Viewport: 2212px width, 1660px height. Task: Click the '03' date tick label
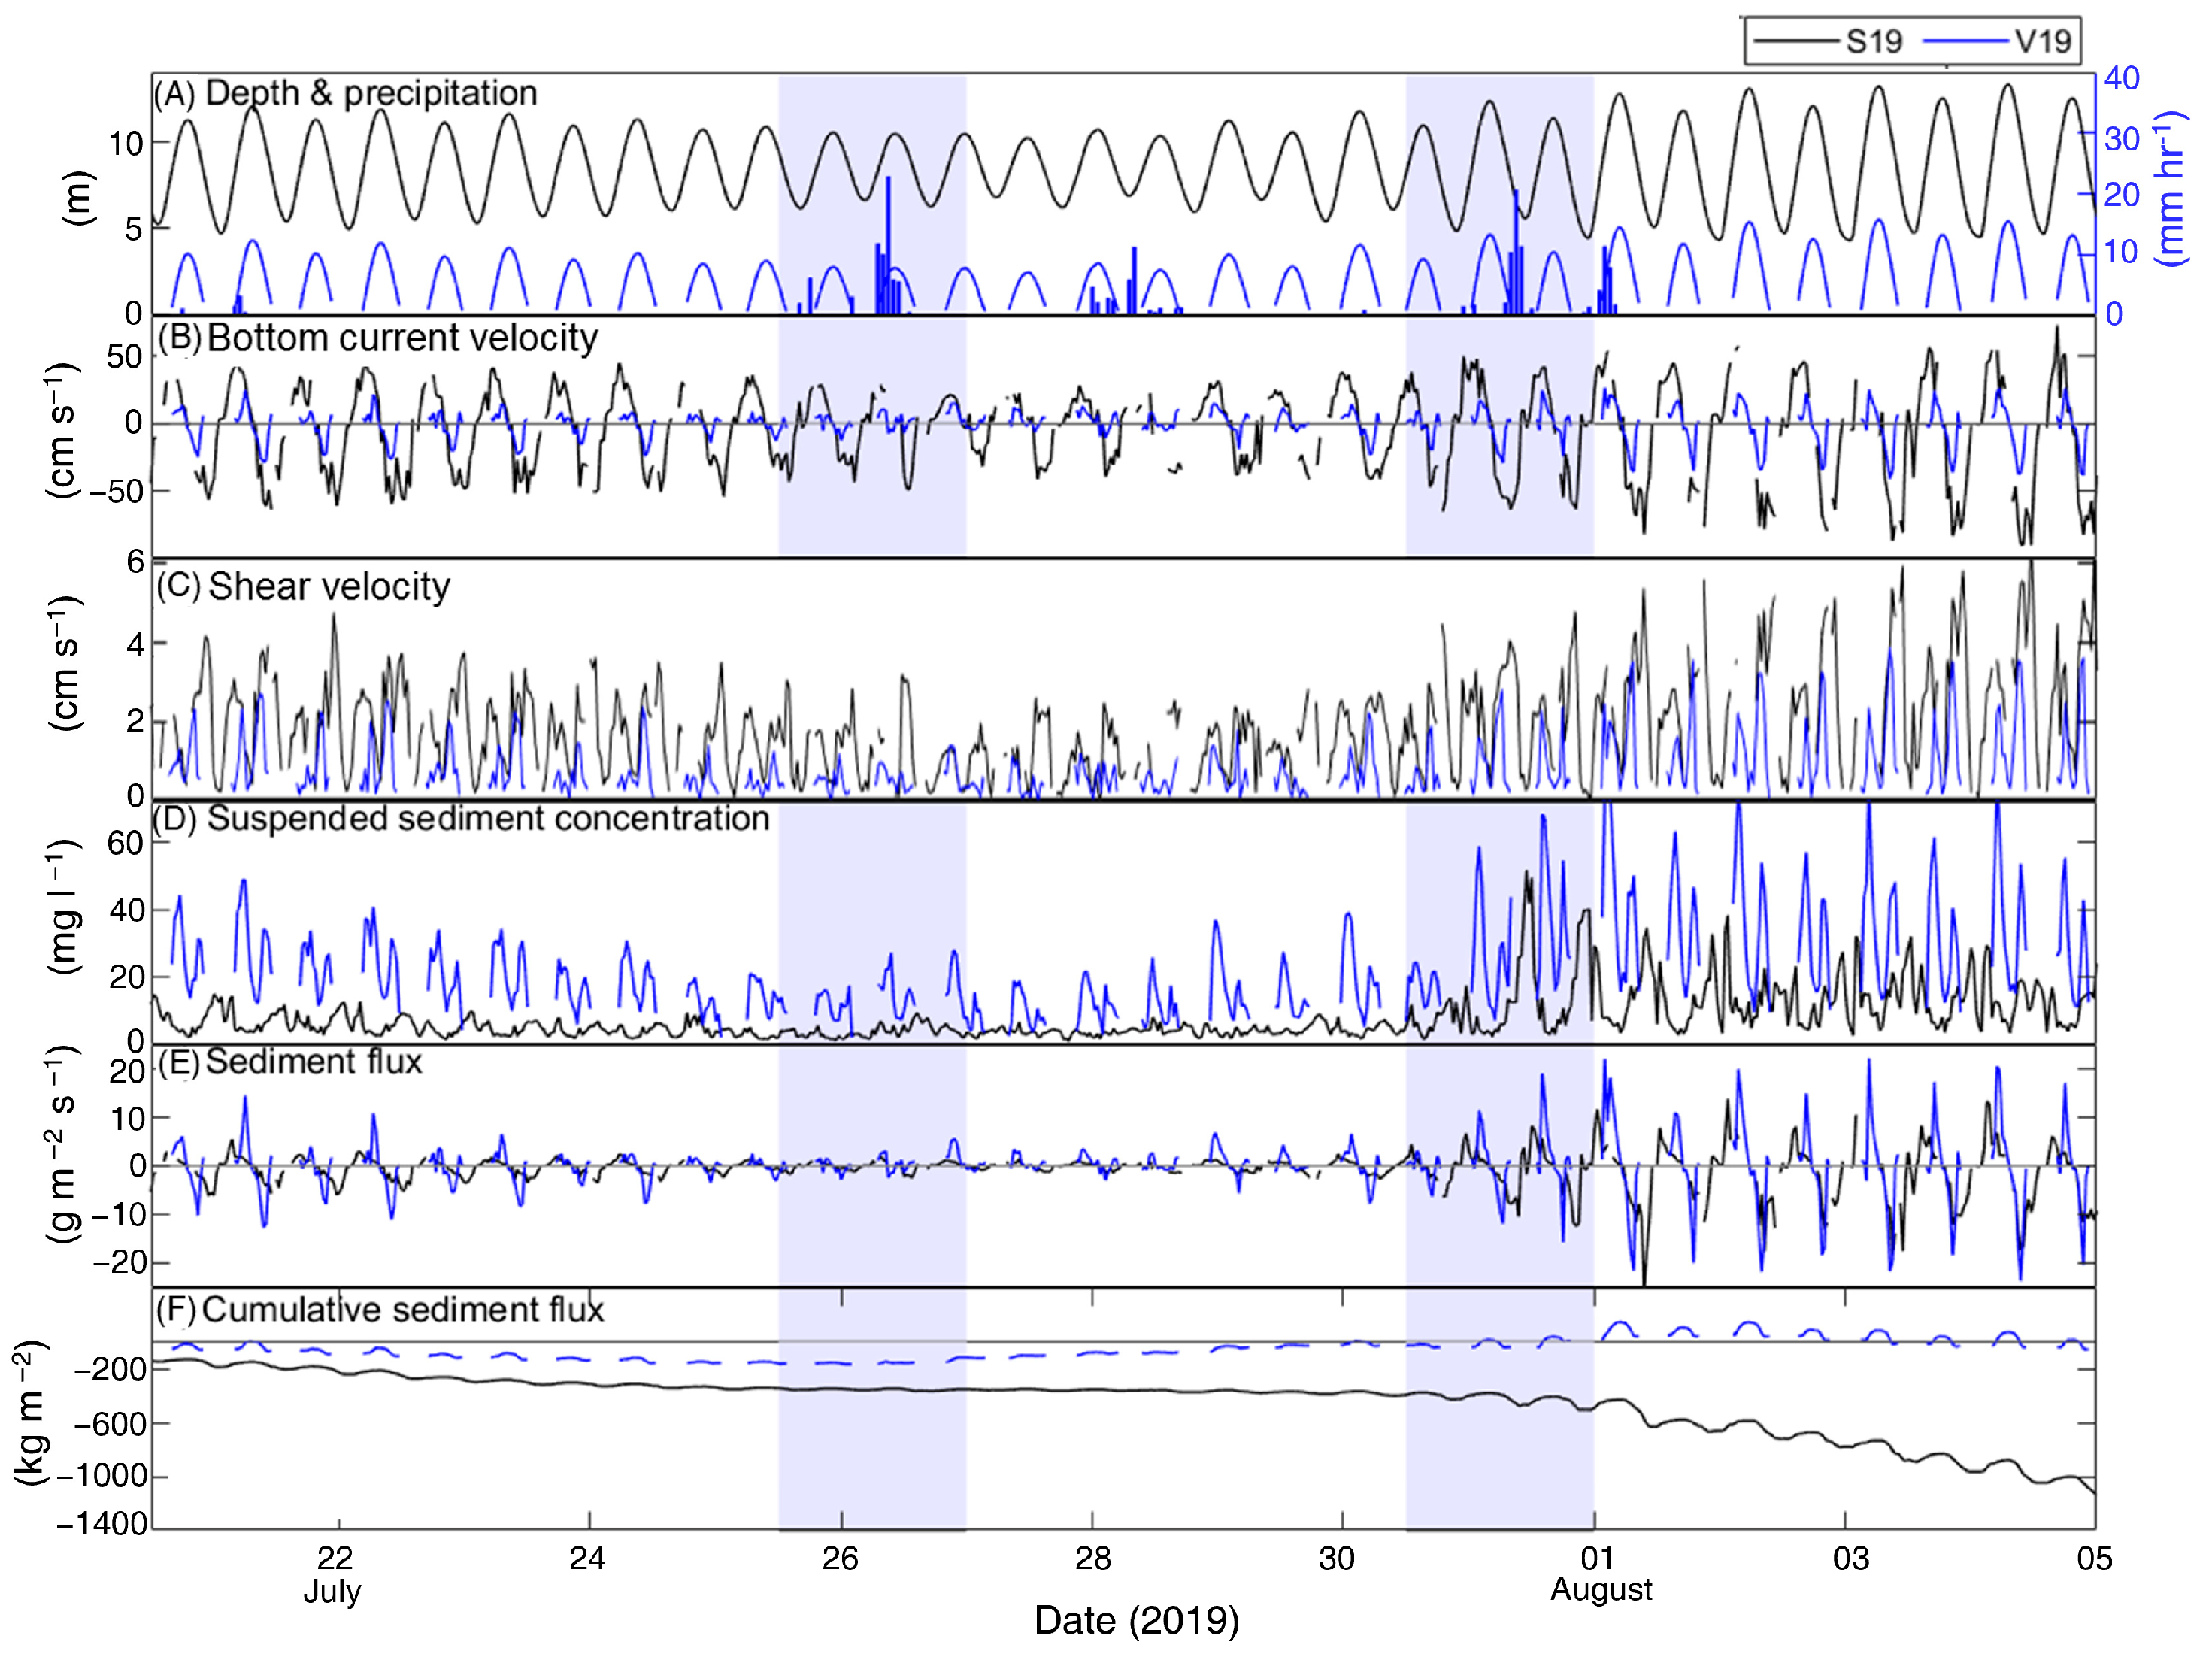1851,1558
